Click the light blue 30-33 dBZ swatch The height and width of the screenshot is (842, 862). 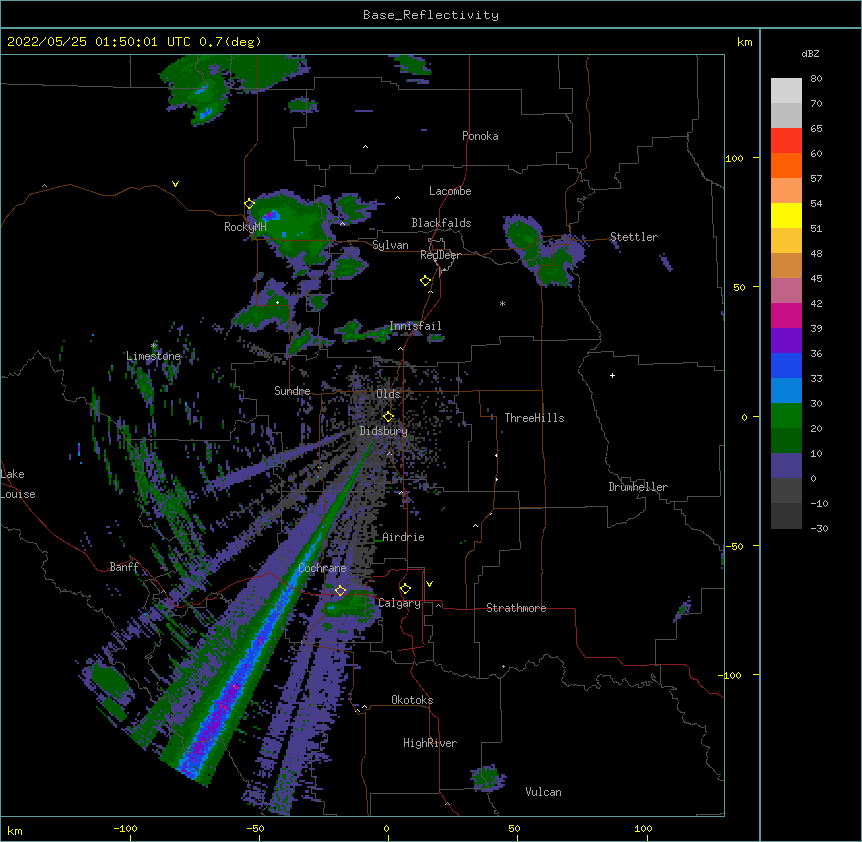[786, 391]
